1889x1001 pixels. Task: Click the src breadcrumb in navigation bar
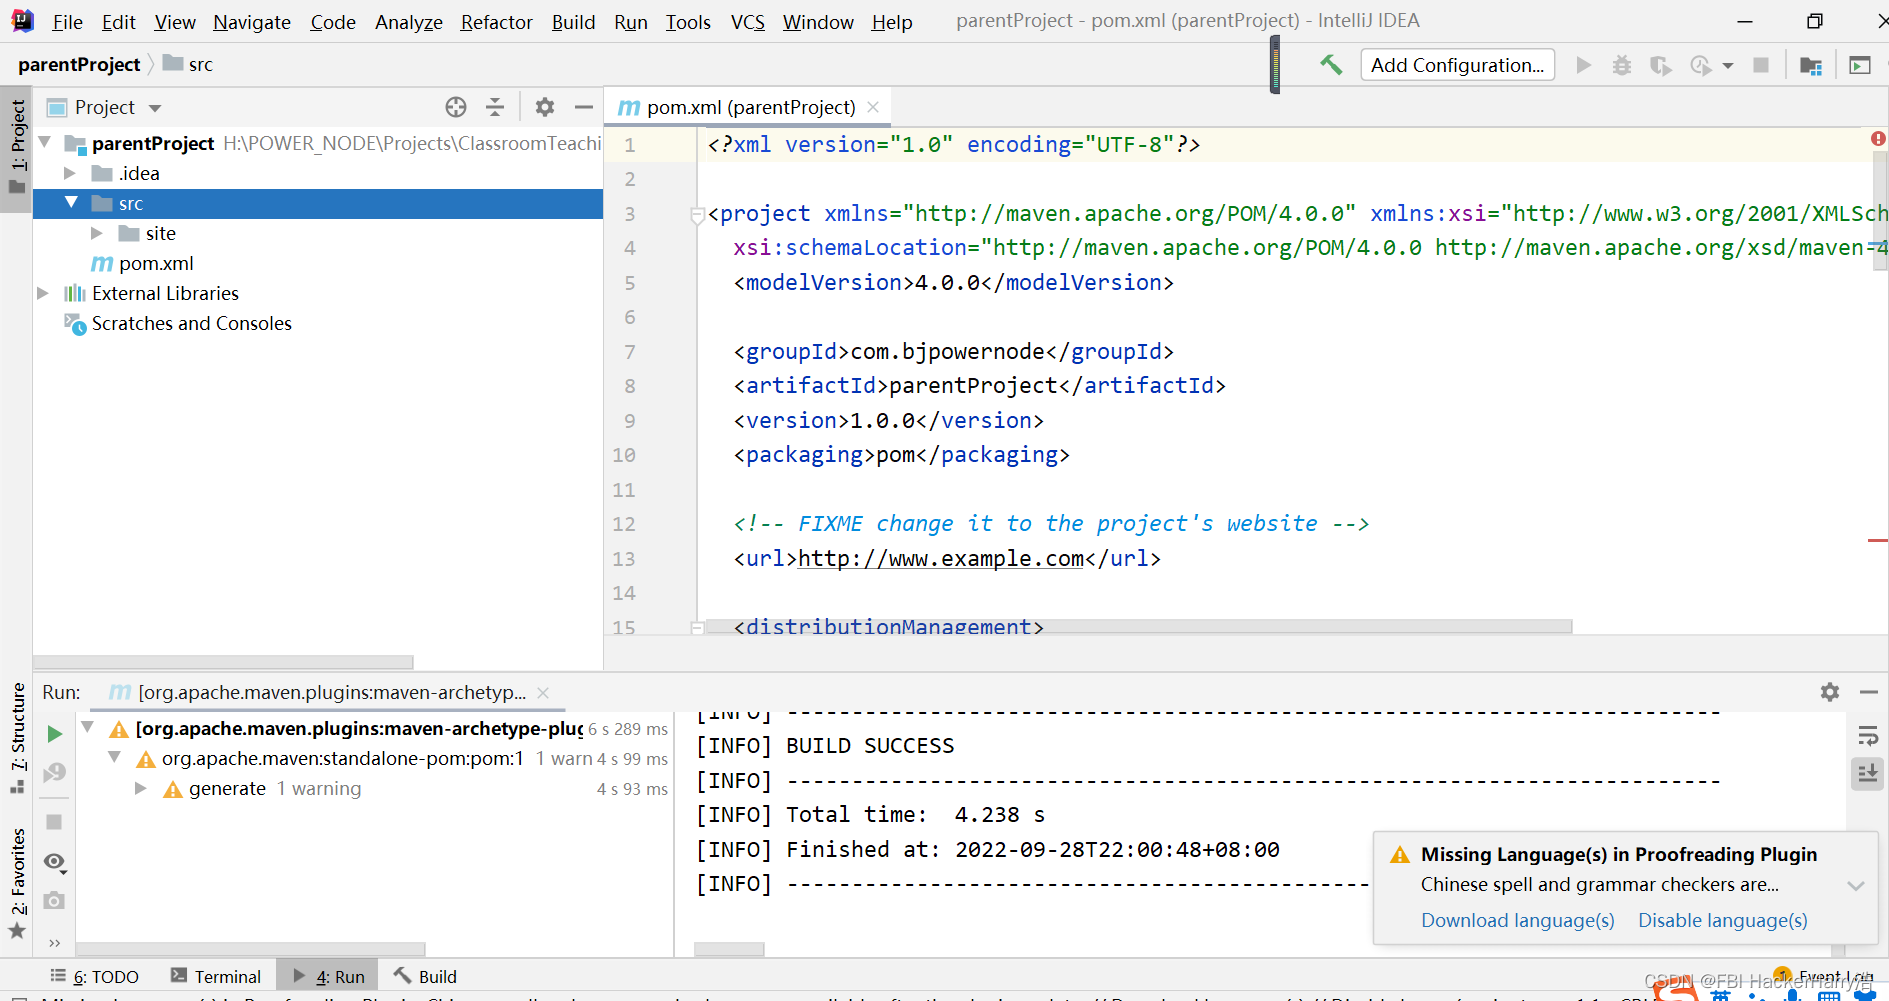point(189,64)
